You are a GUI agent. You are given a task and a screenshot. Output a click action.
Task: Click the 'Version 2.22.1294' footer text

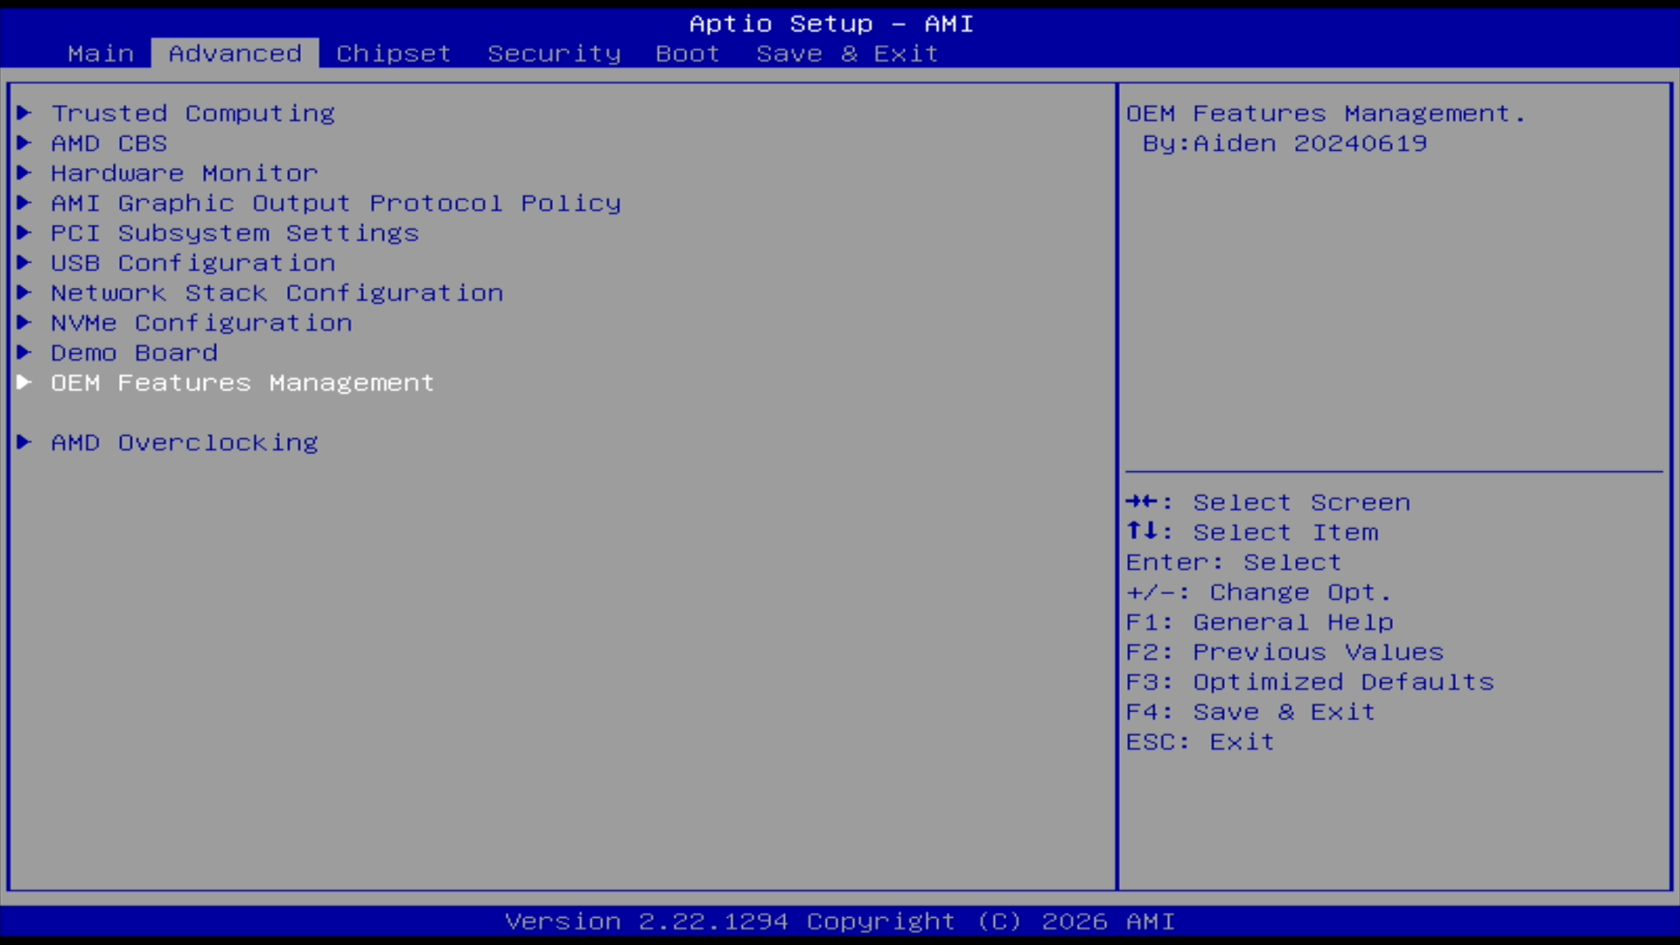[646, 921]
